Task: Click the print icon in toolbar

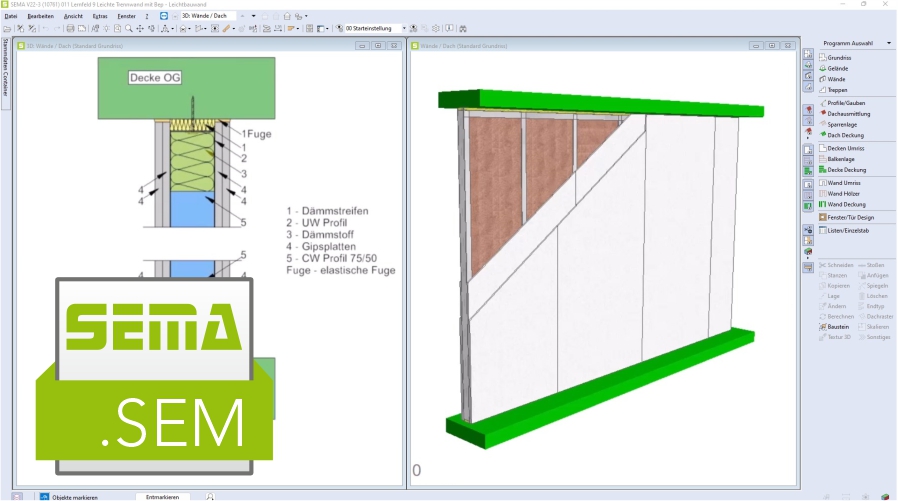Action: (x=68, y=29)
